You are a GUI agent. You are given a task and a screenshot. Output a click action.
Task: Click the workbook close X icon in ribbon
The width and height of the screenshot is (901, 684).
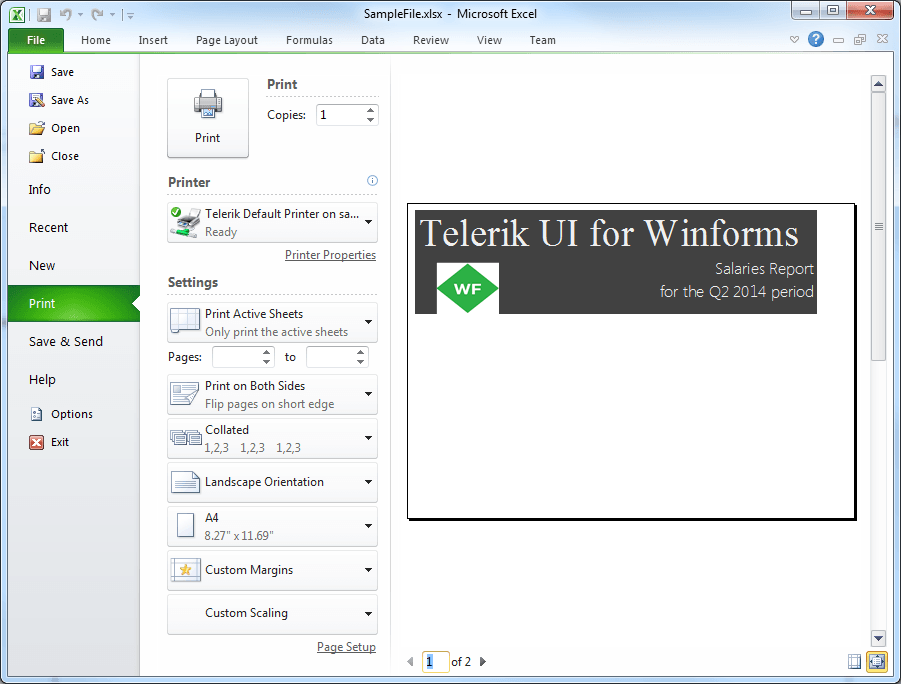click(883, 39)
